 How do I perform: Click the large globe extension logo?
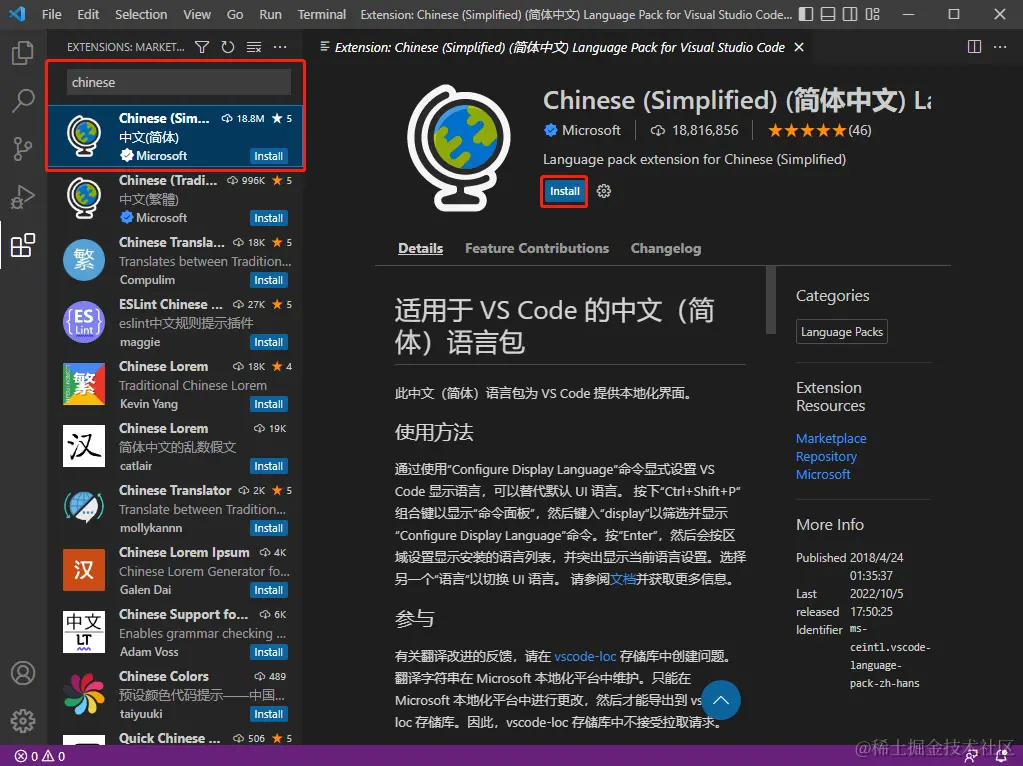coord(459,147)
